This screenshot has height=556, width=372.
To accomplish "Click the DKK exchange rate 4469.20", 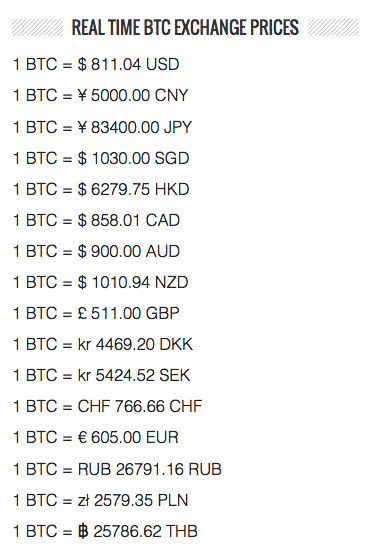I will tap(103, 344).
